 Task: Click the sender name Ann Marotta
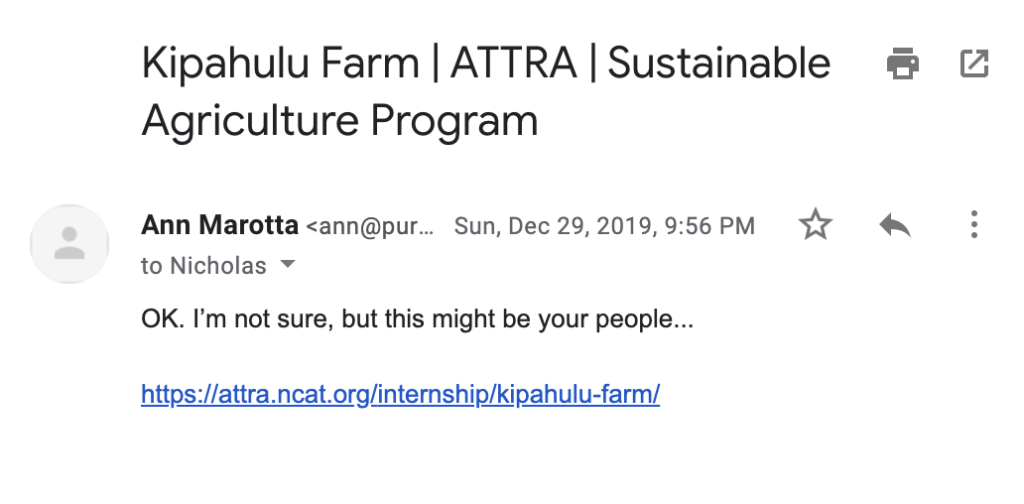click(x=219, y=225)
